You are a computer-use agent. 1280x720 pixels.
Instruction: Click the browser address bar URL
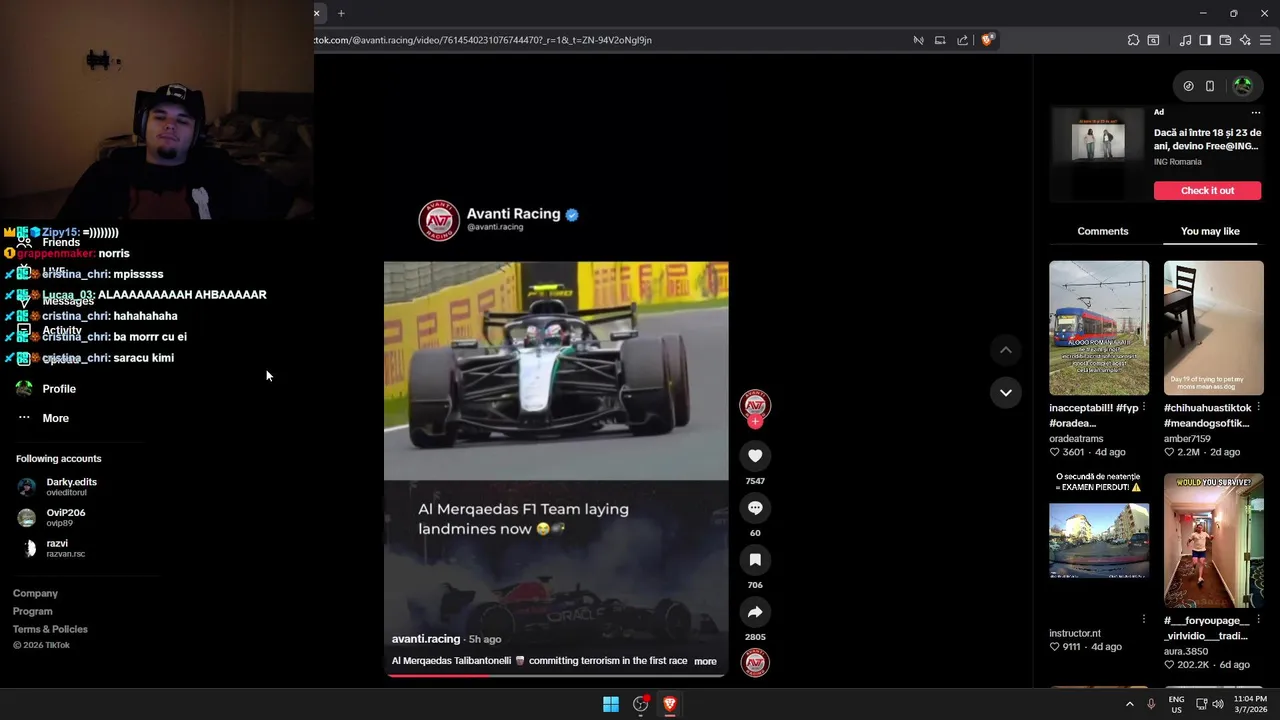(x=483, y=40)
